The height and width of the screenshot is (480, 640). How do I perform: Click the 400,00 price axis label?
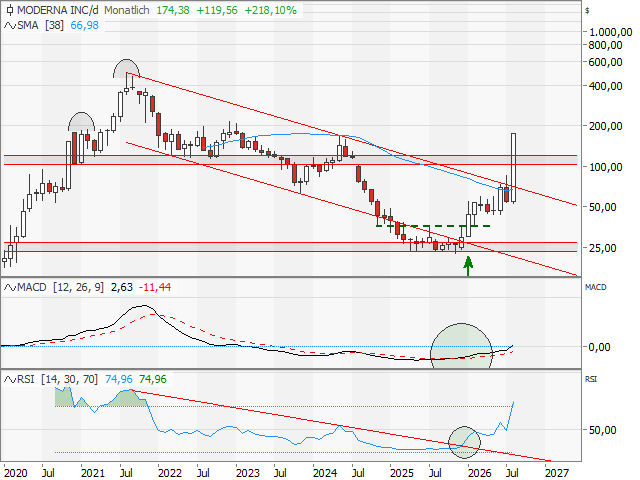pos(605,86)
